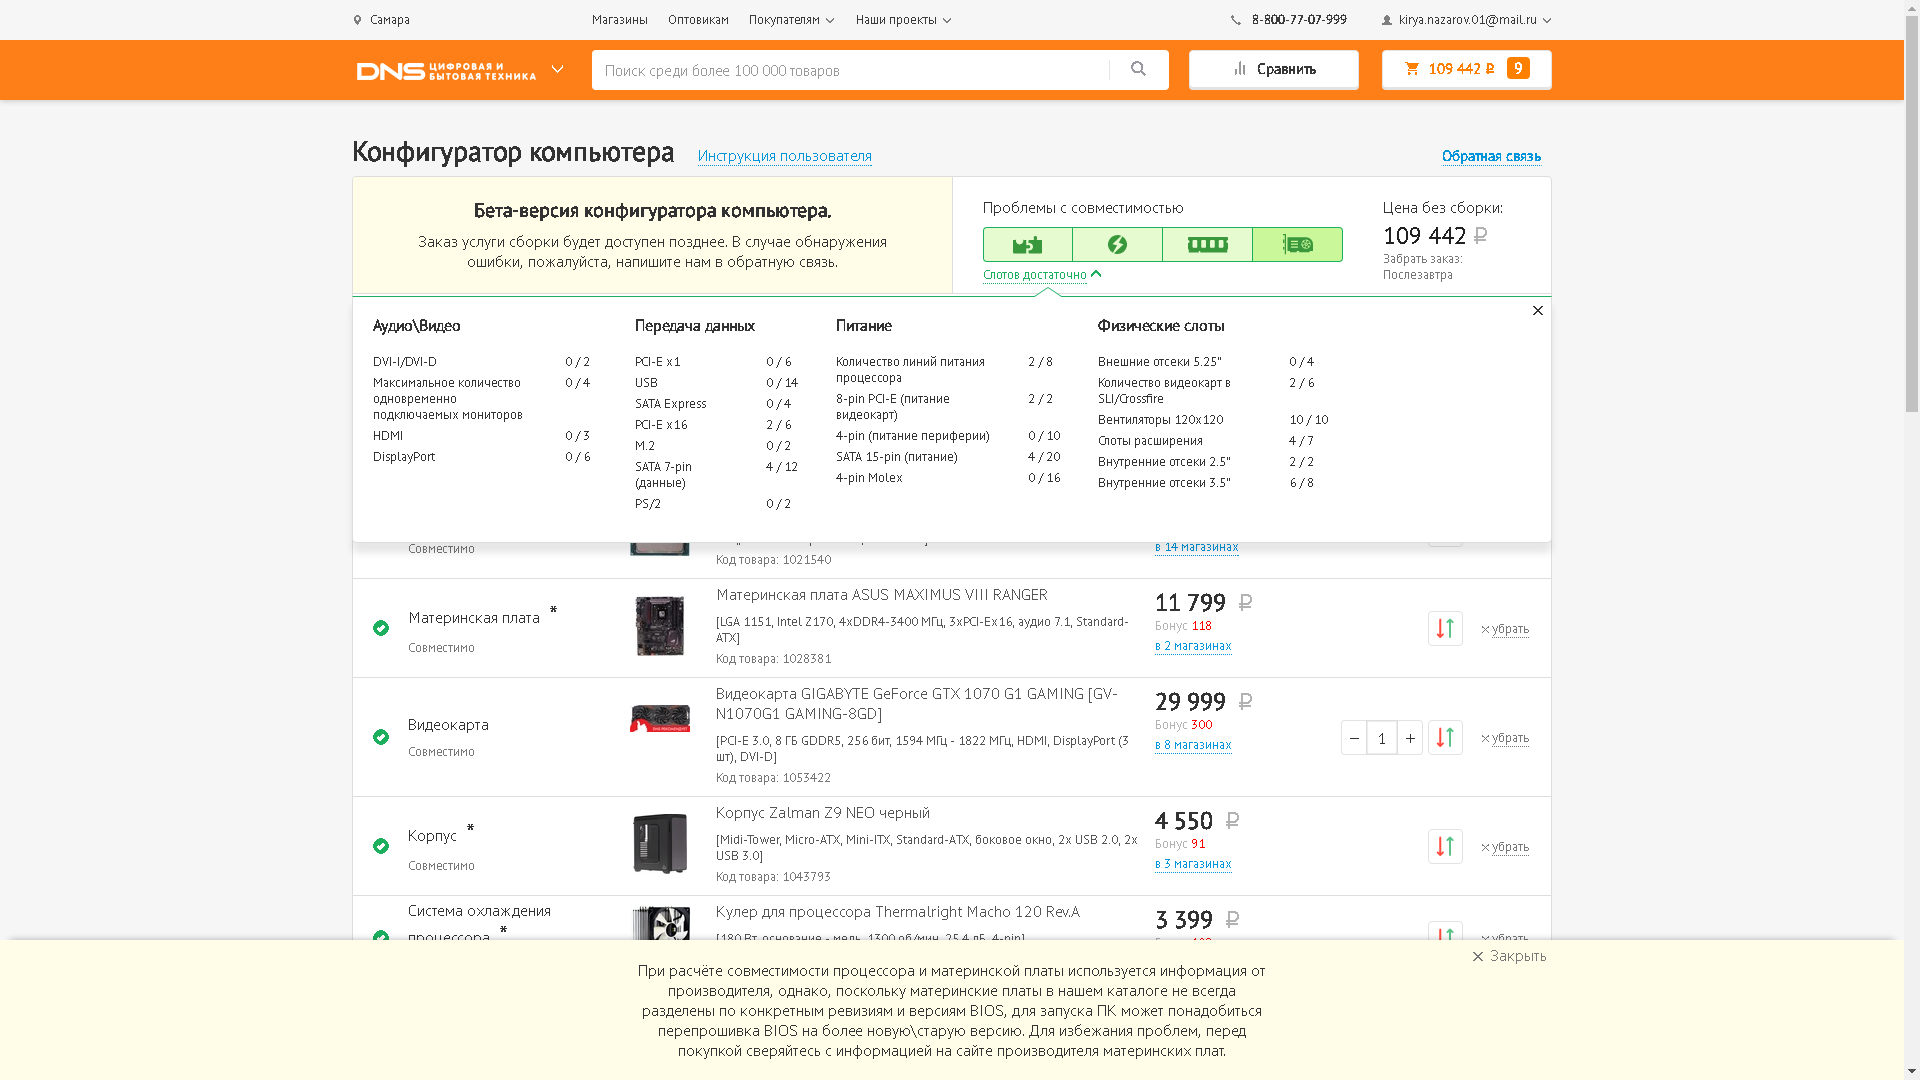Swap the Zalman Z9 NEO case

tap(1445, 847)
